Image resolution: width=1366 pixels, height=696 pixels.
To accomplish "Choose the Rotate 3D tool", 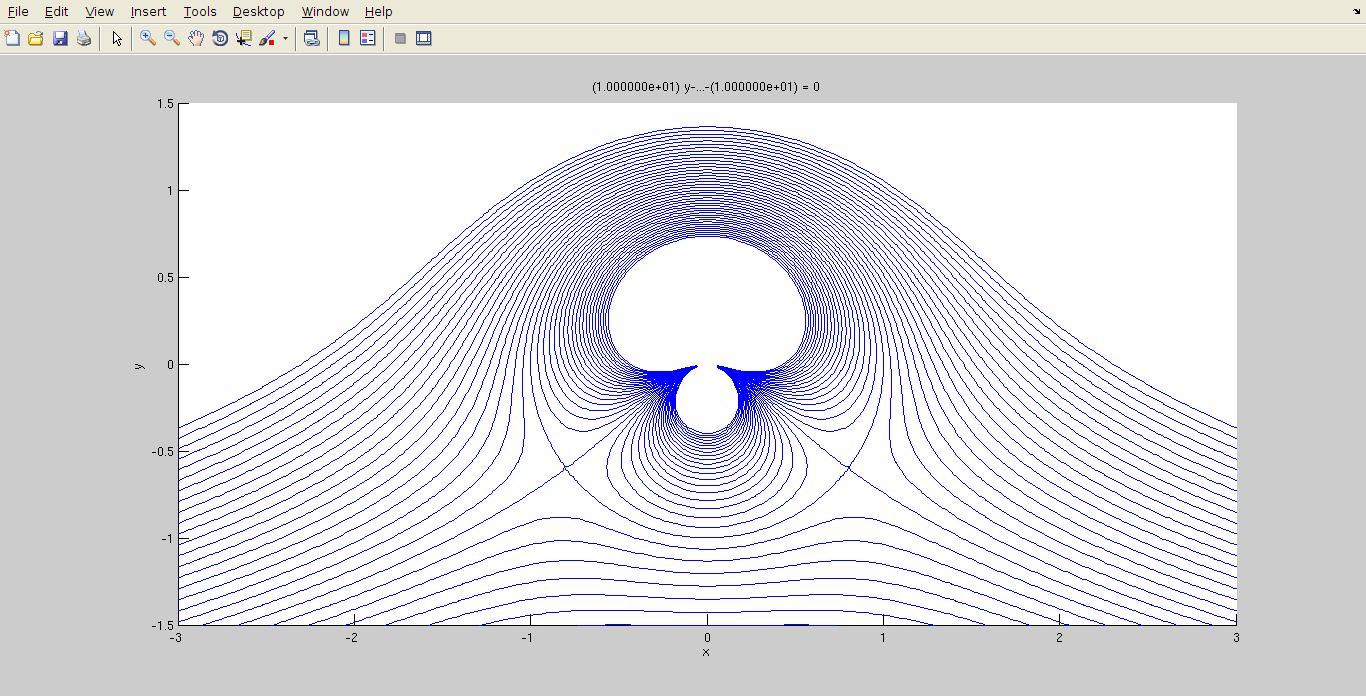I will (x=220, y=39).
